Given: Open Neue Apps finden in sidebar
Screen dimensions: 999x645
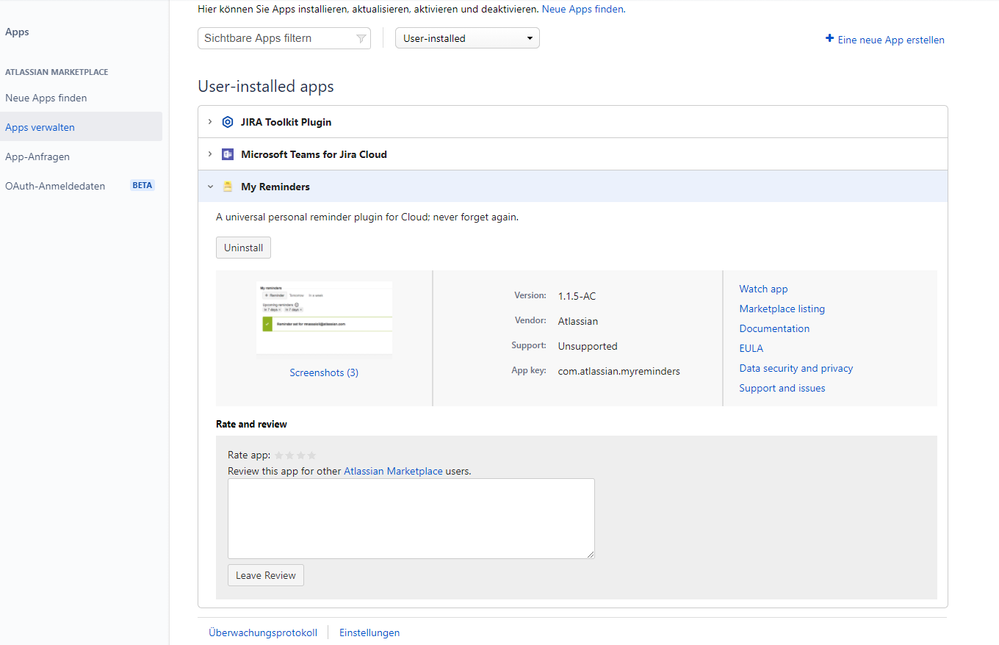Looking at the screenshot, I should pos(46,98).
